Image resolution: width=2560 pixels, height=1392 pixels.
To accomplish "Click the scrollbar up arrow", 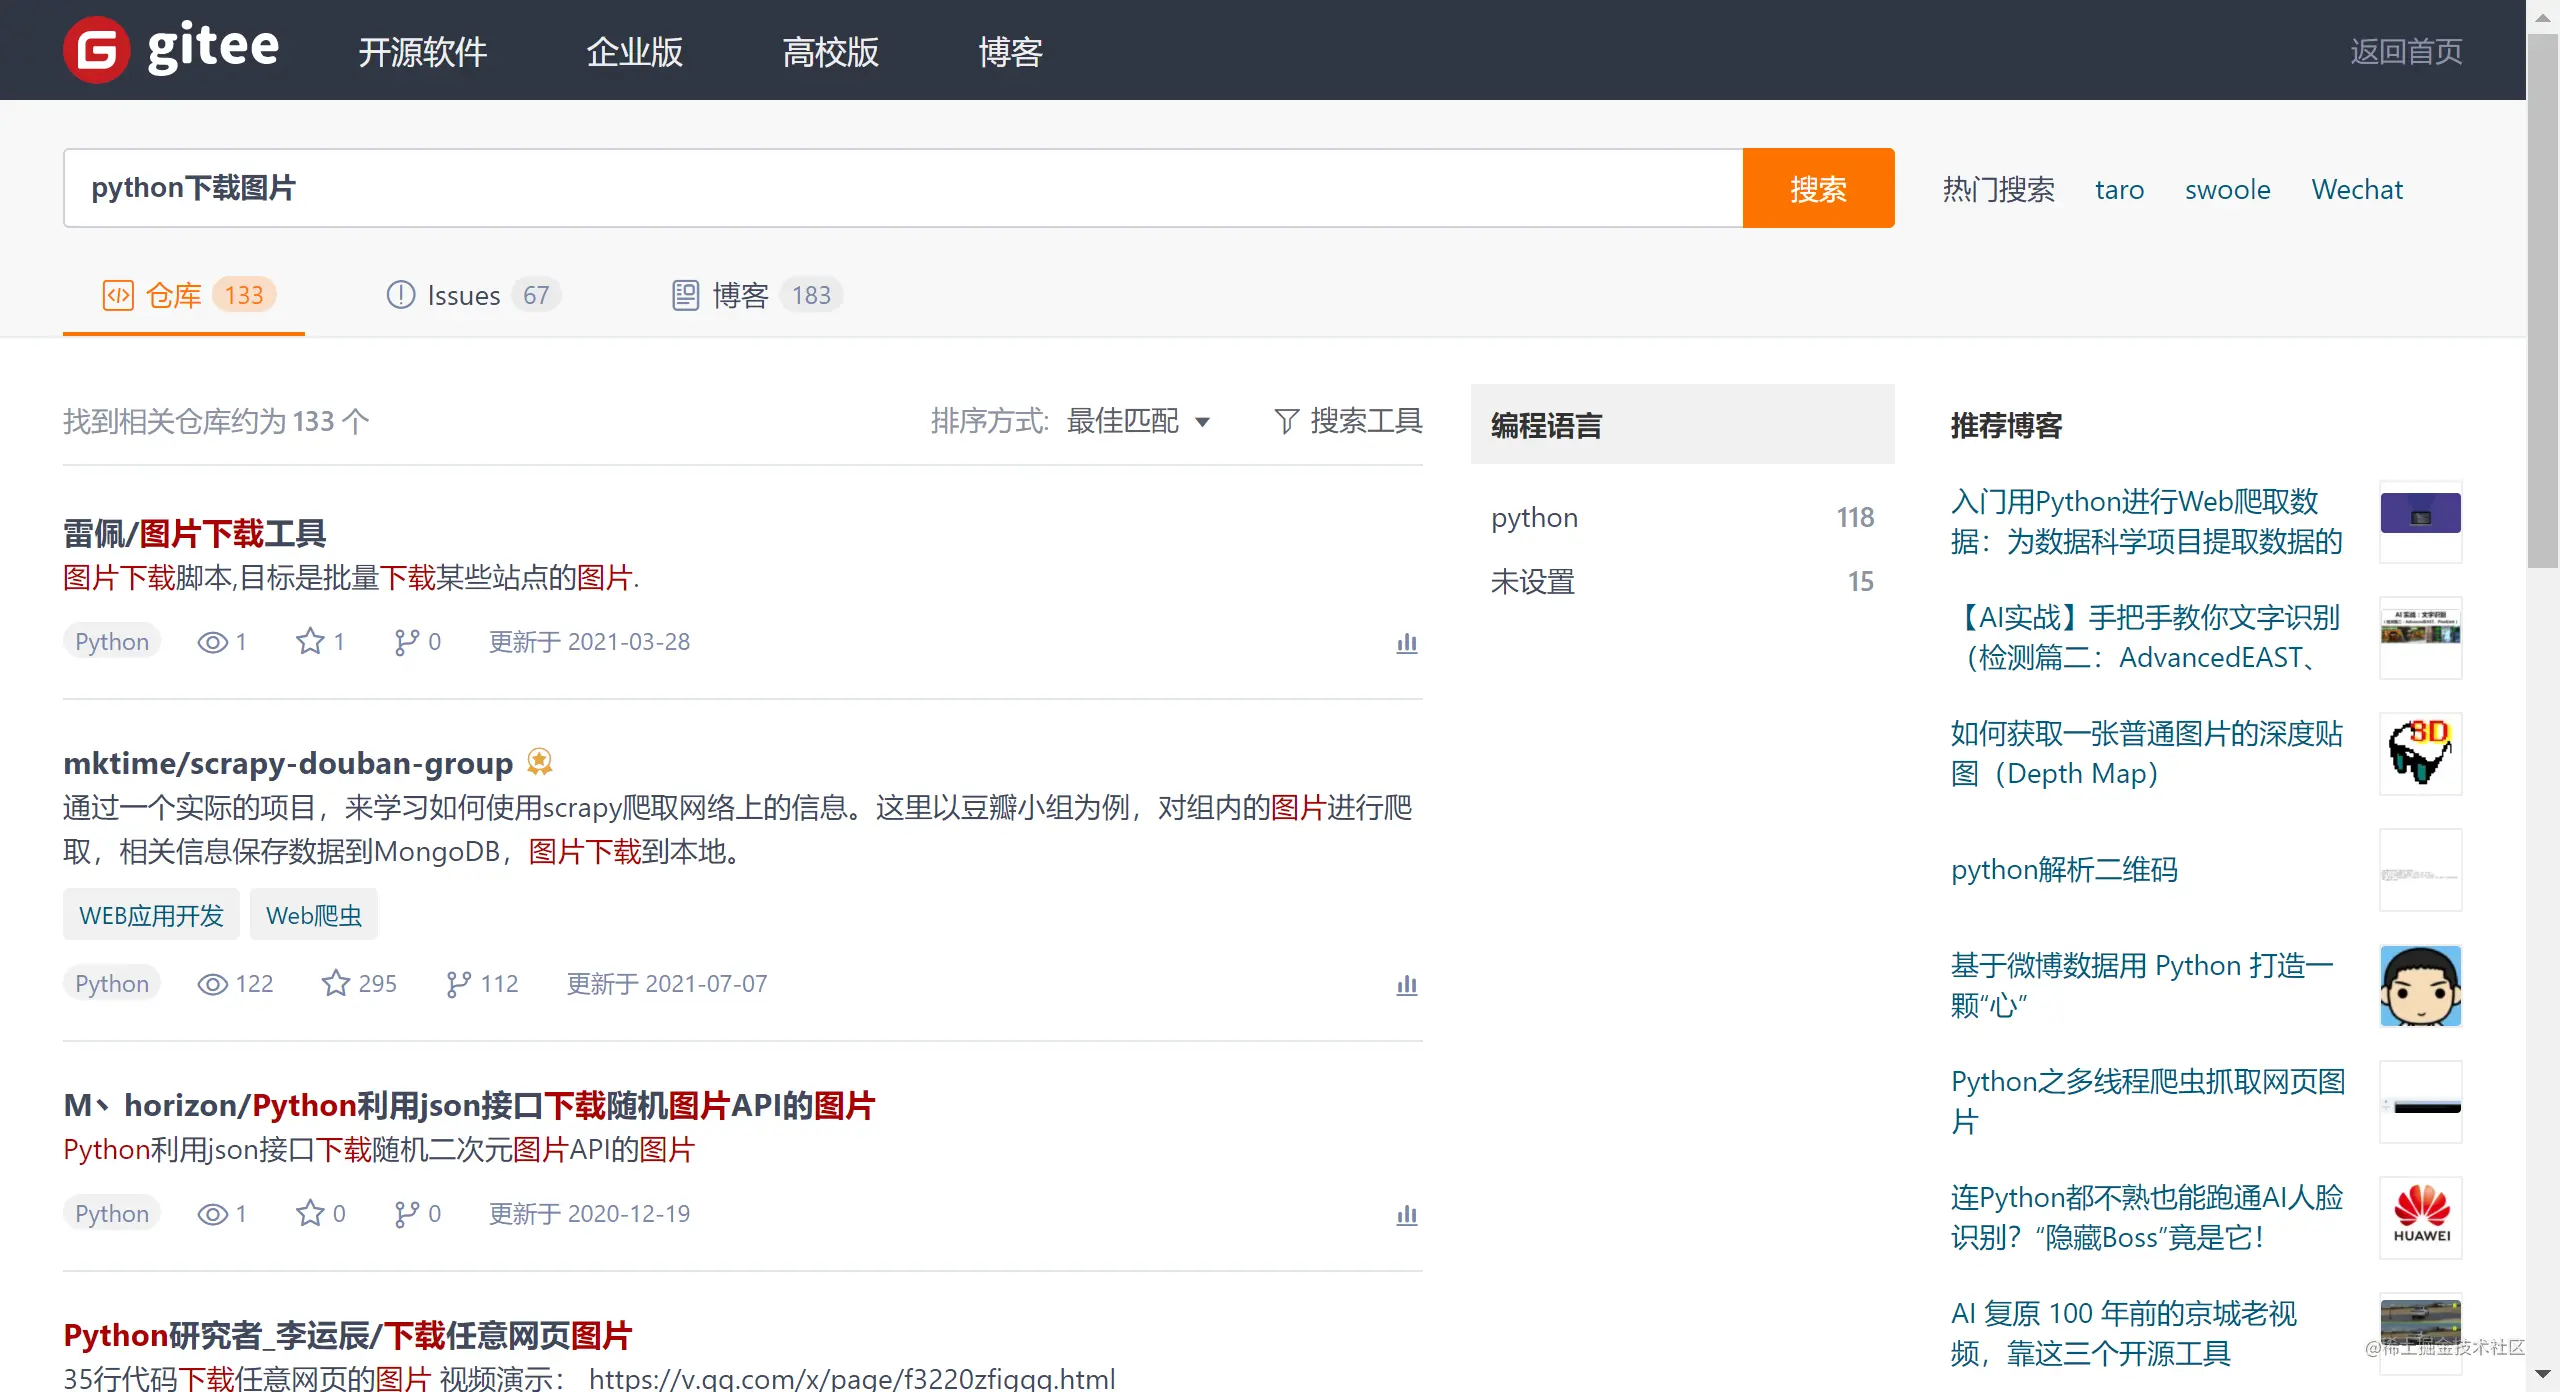I will pos(2543,17).
